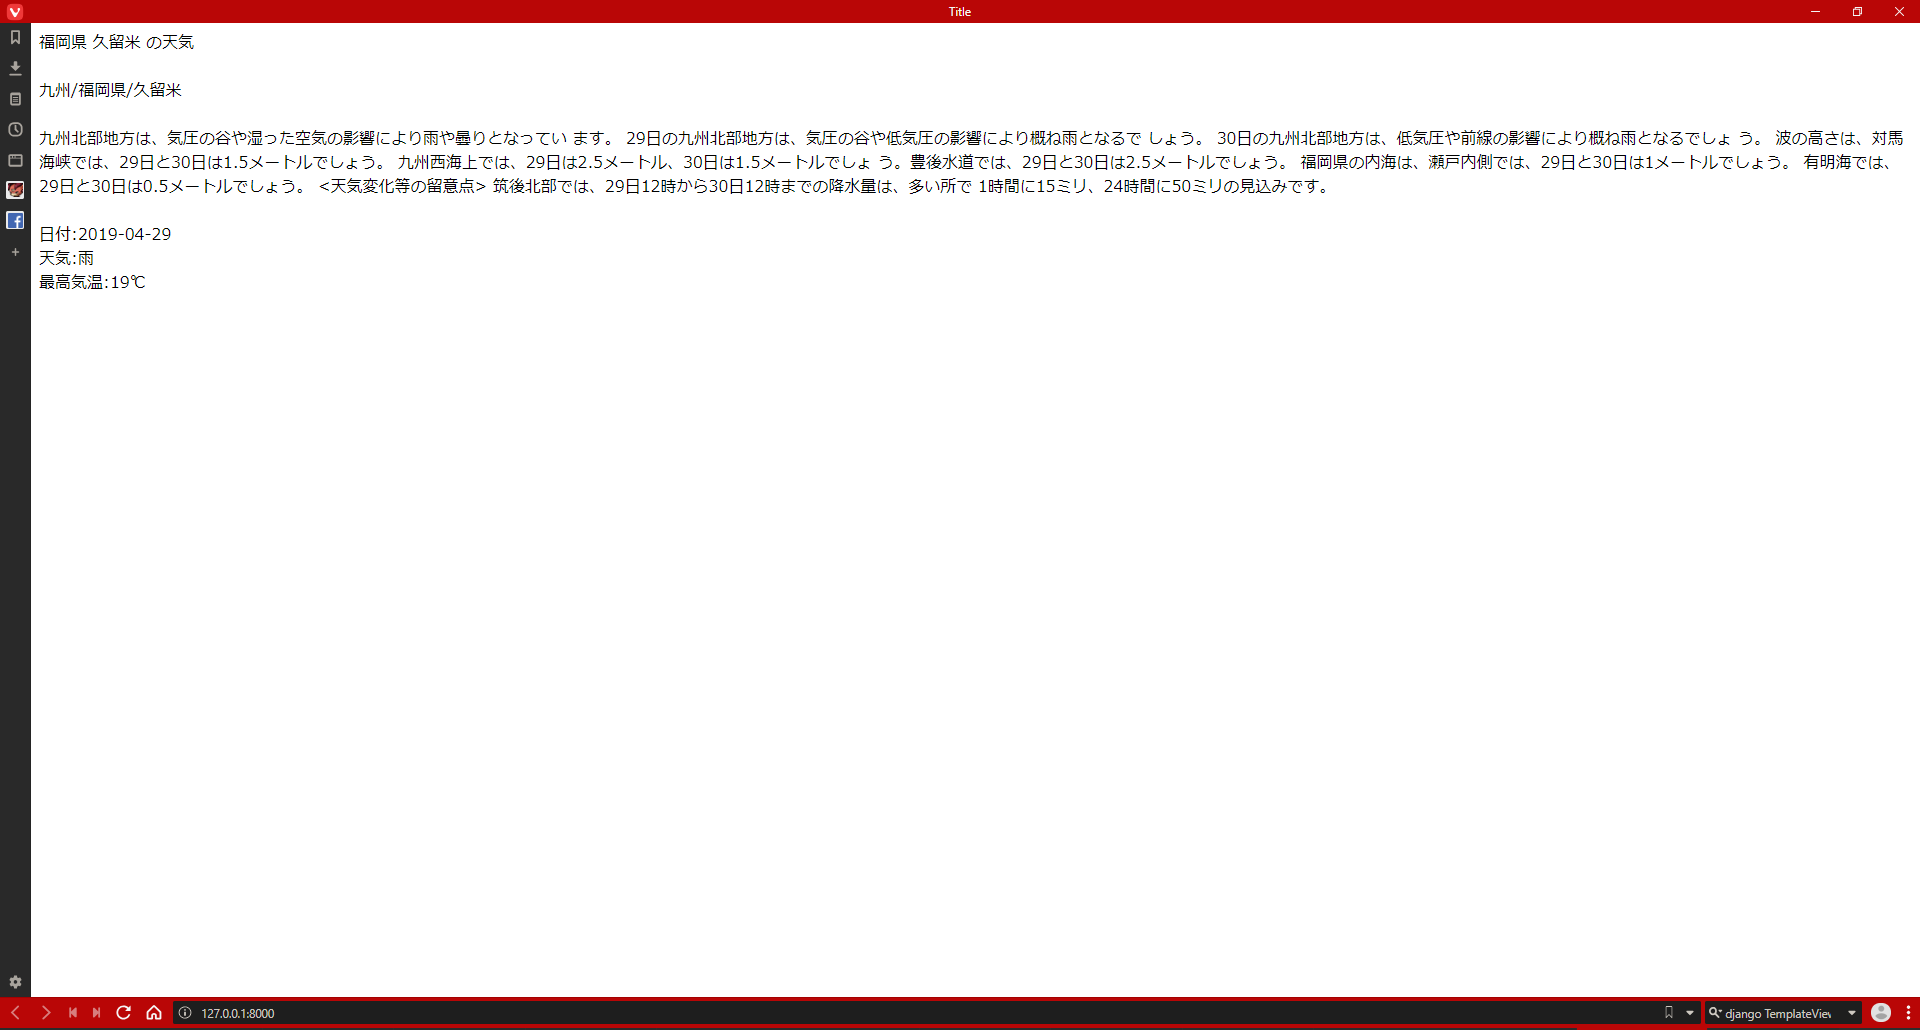The image size is (1920, 1030).
Task: Click the Fast Forward navigation button
Action: coord(97,1013)
